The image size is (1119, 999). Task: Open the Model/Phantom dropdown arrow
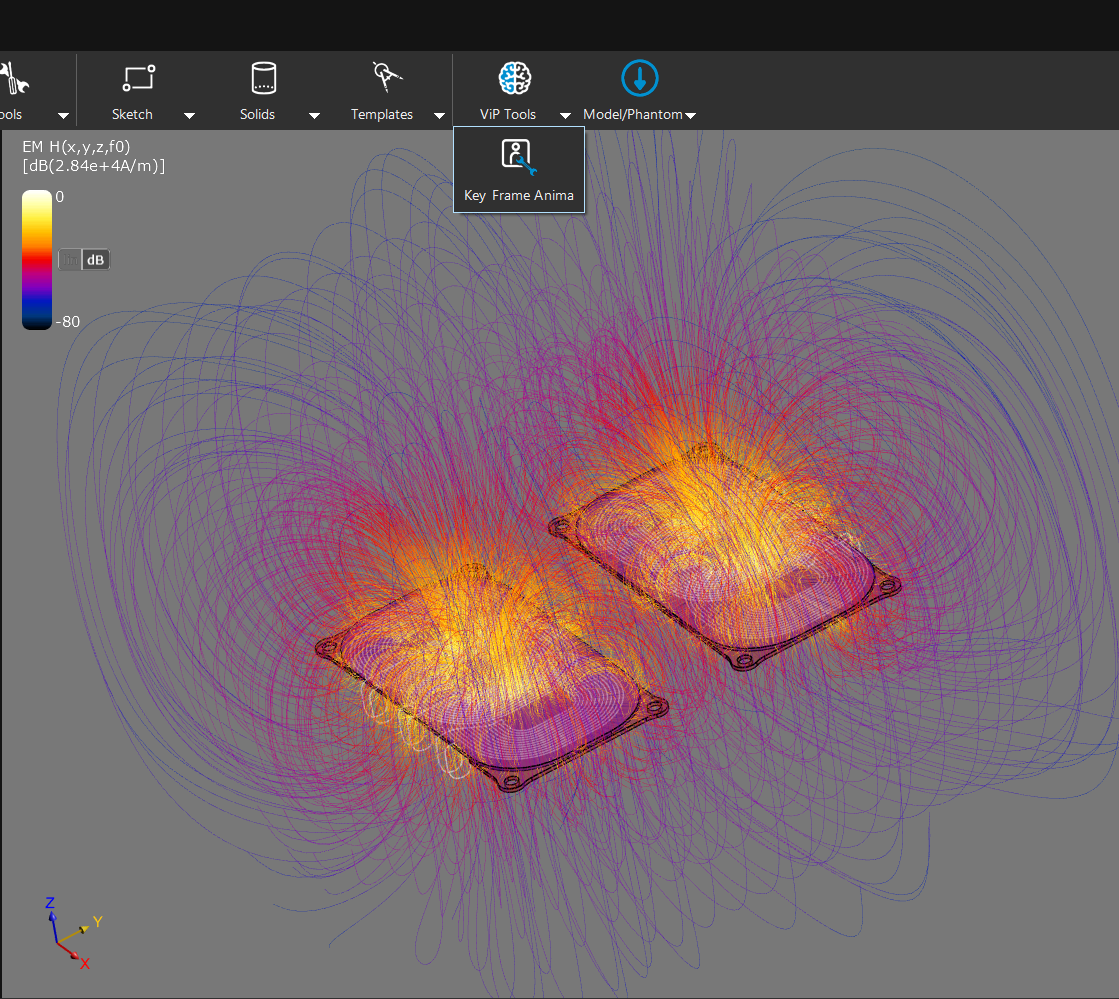pyautogui.click(x=690, y=116)
